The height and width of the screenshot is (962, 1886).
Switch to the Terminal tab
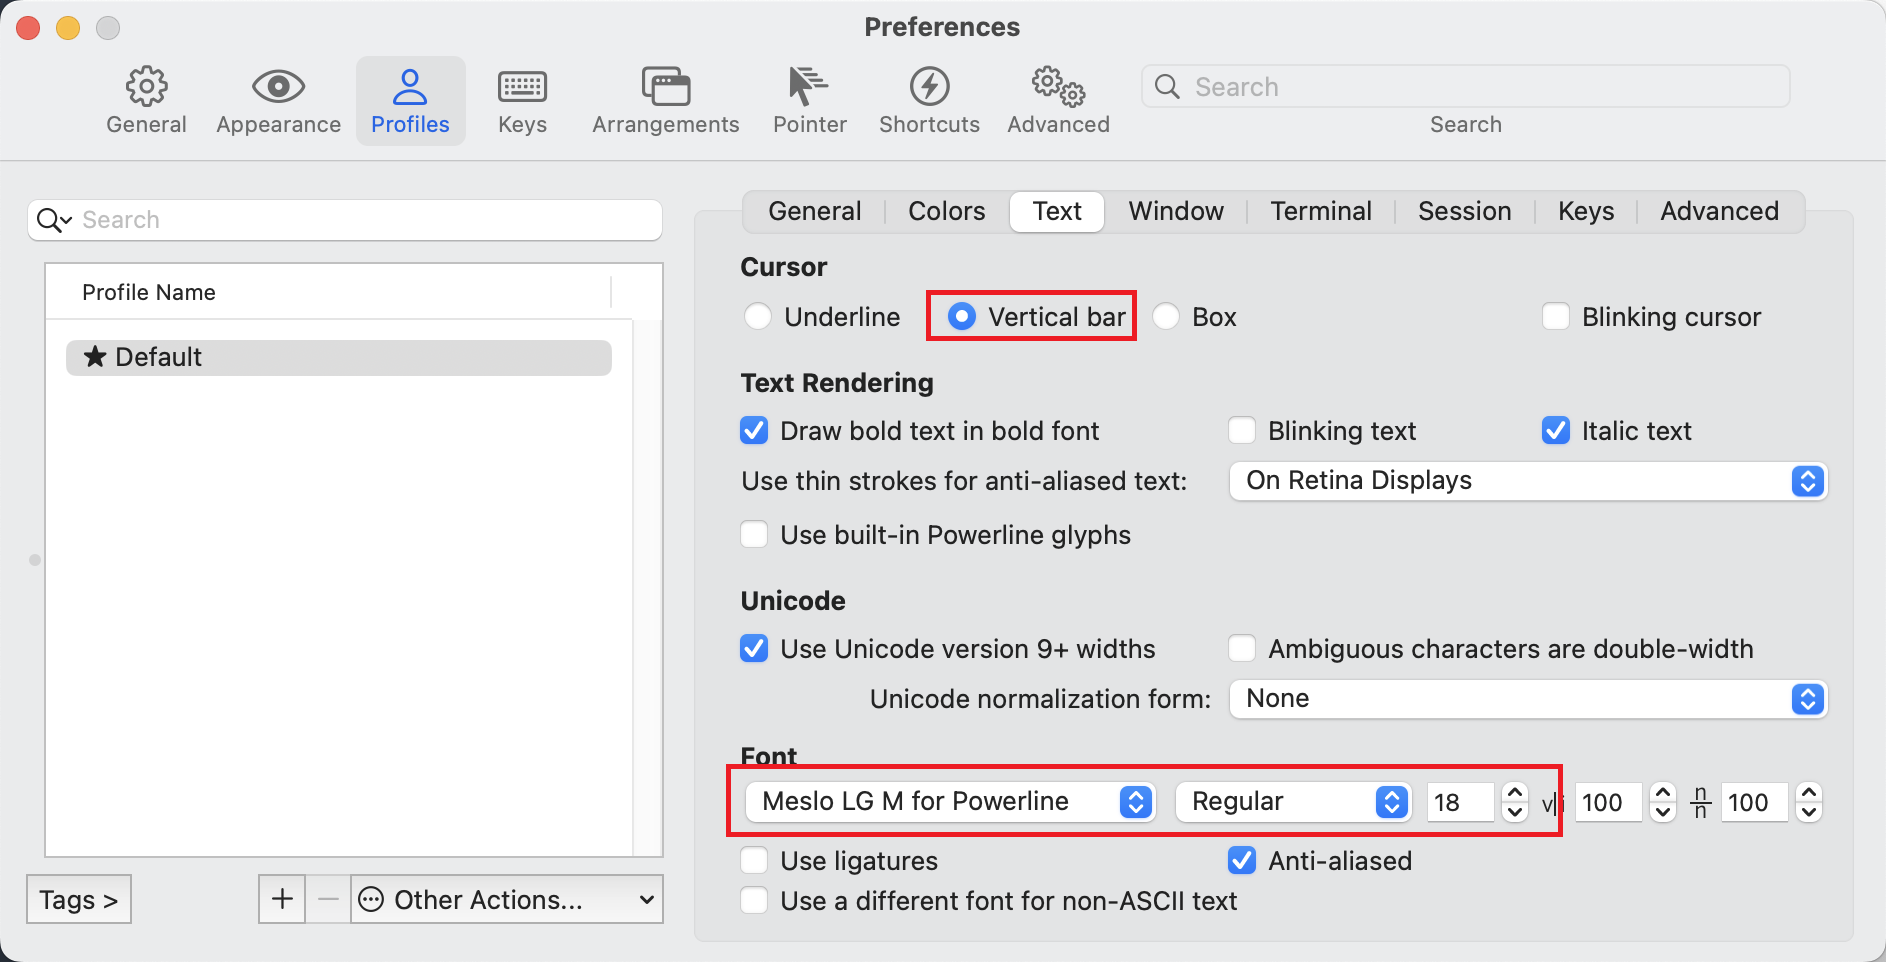point(1321,211)
